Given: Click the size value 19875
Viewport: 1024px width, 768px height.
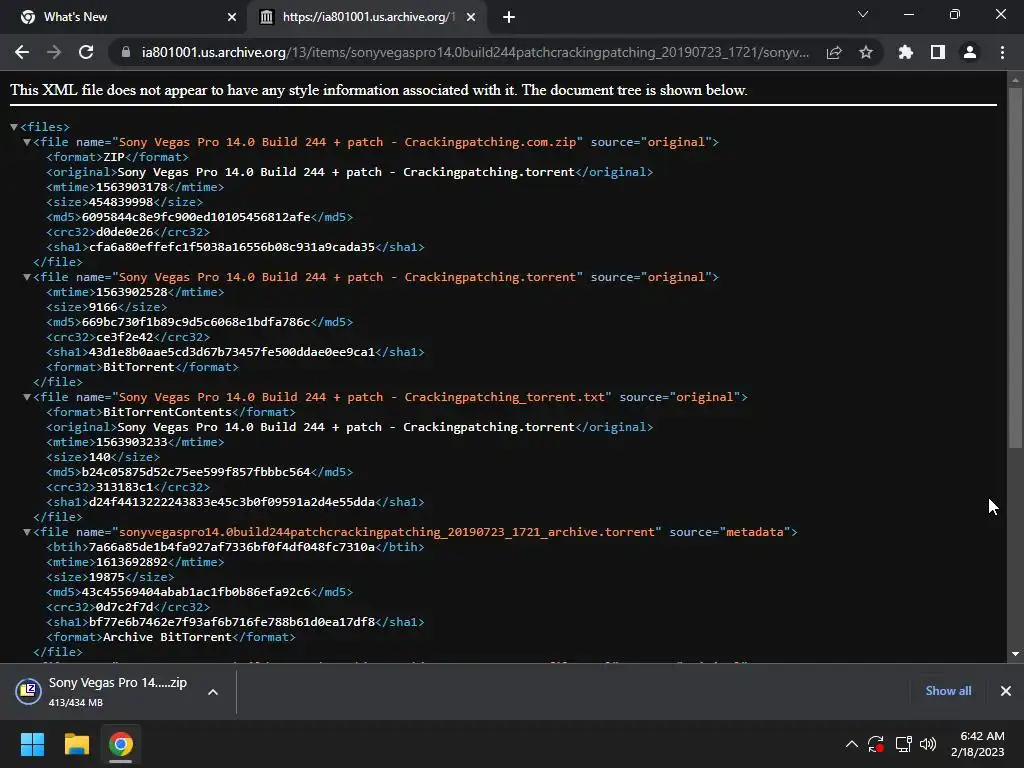Looking at the screenshot, I should (106, 577).
